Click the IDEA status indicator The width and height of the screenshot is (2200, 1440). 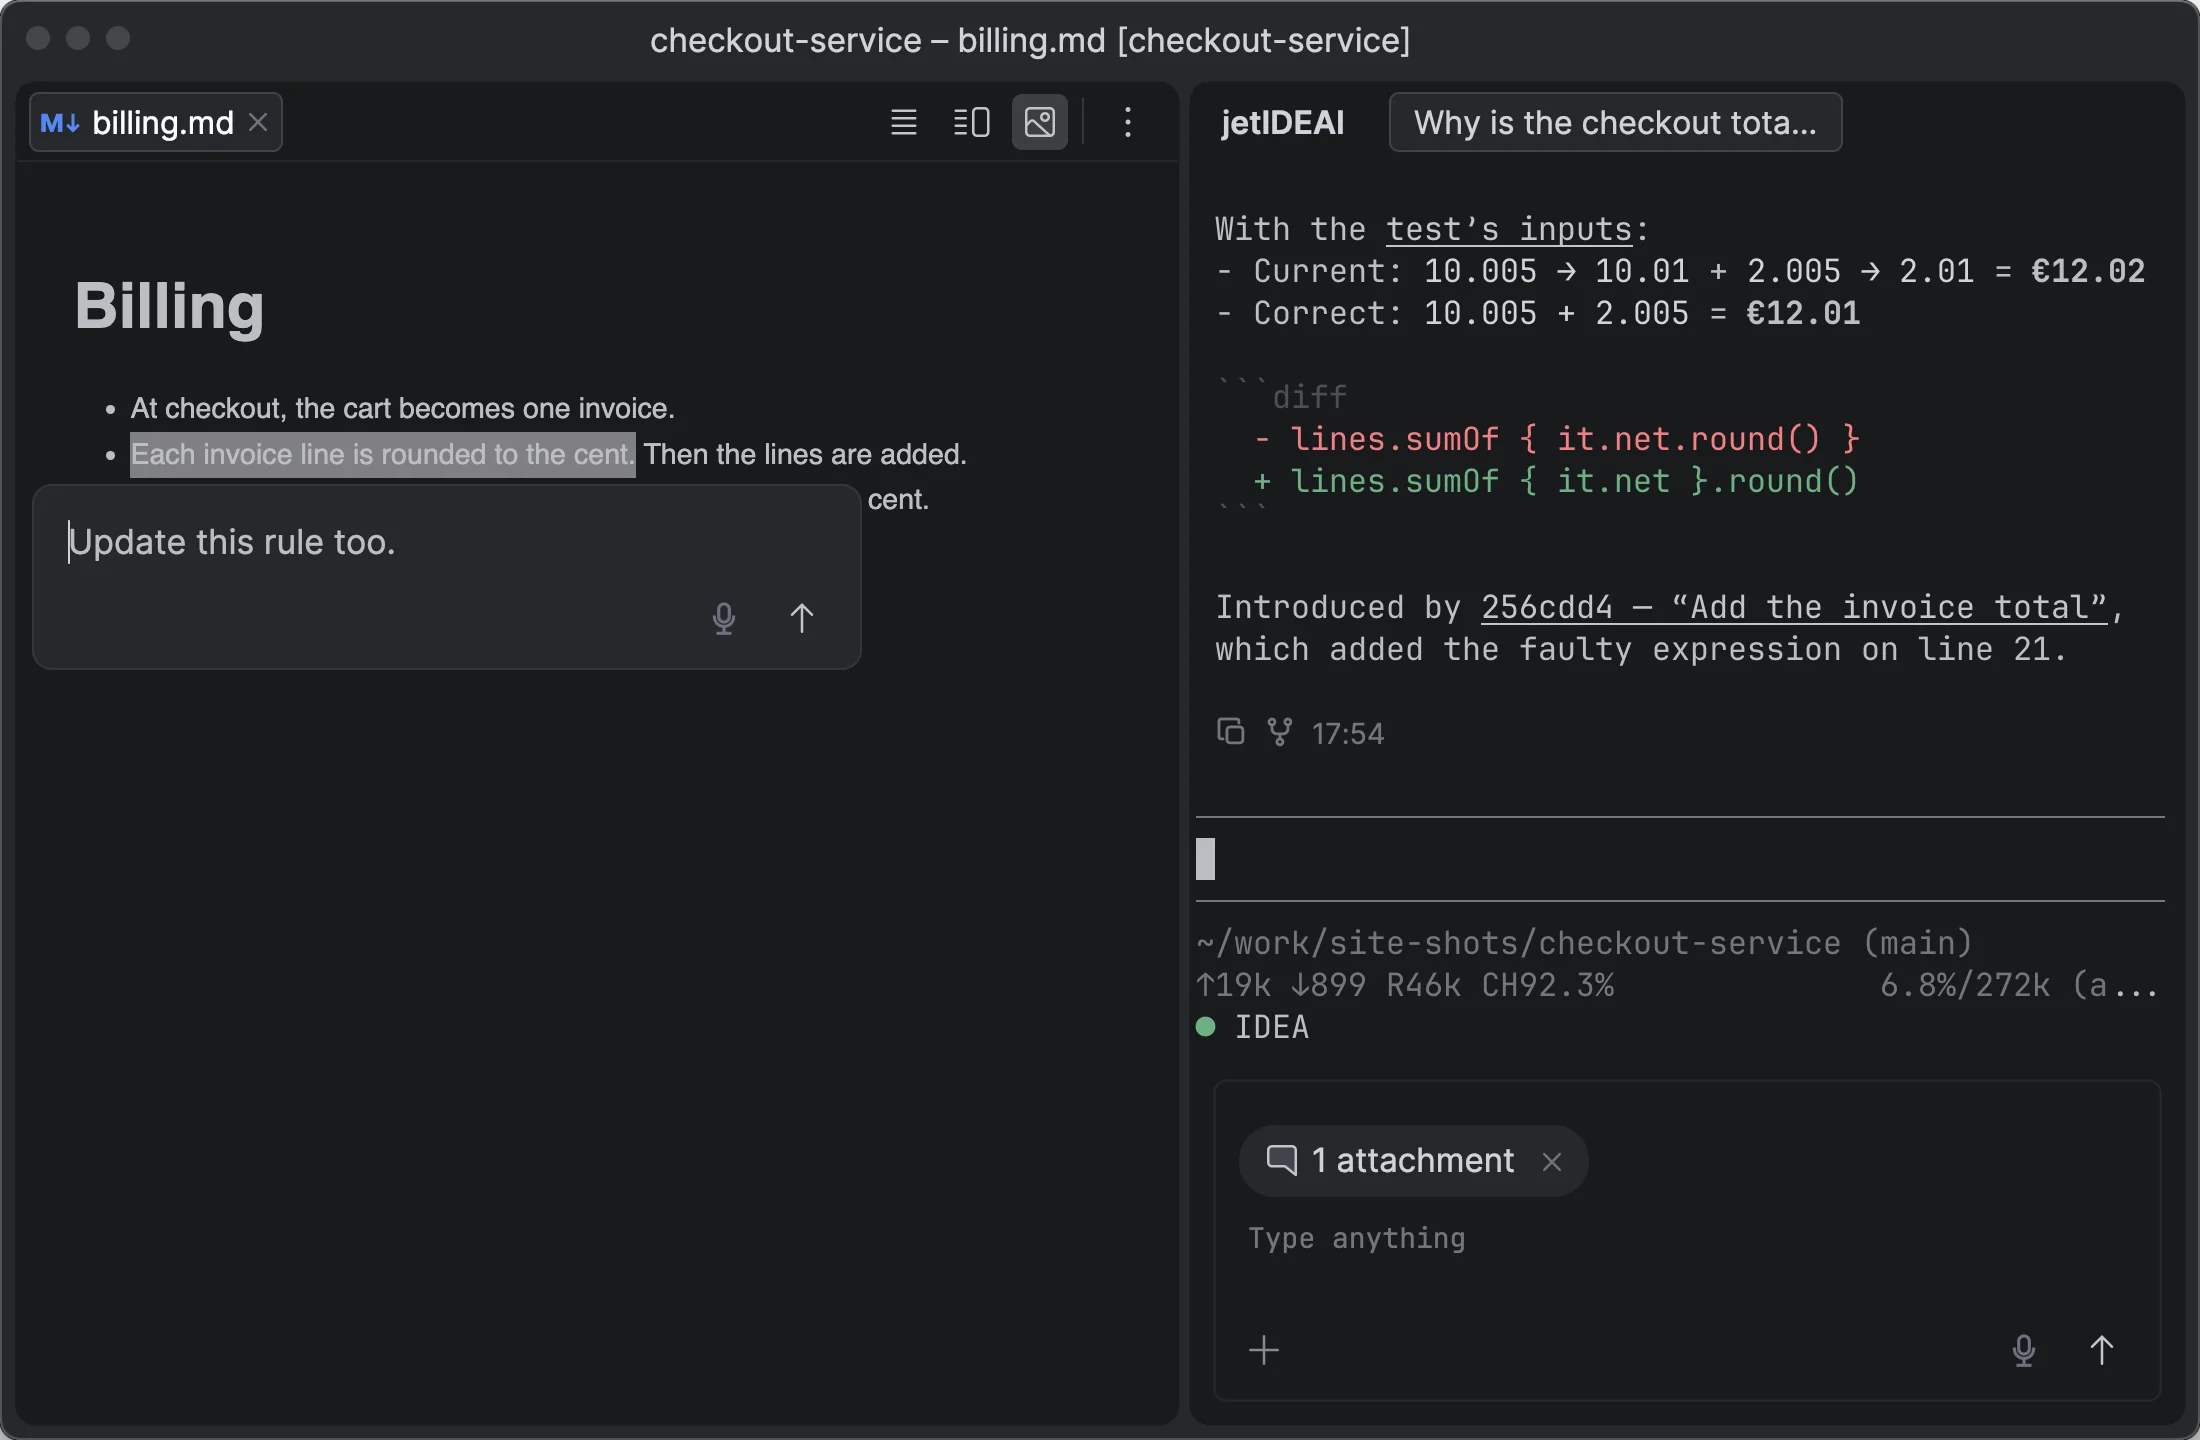point(1253,1027)
